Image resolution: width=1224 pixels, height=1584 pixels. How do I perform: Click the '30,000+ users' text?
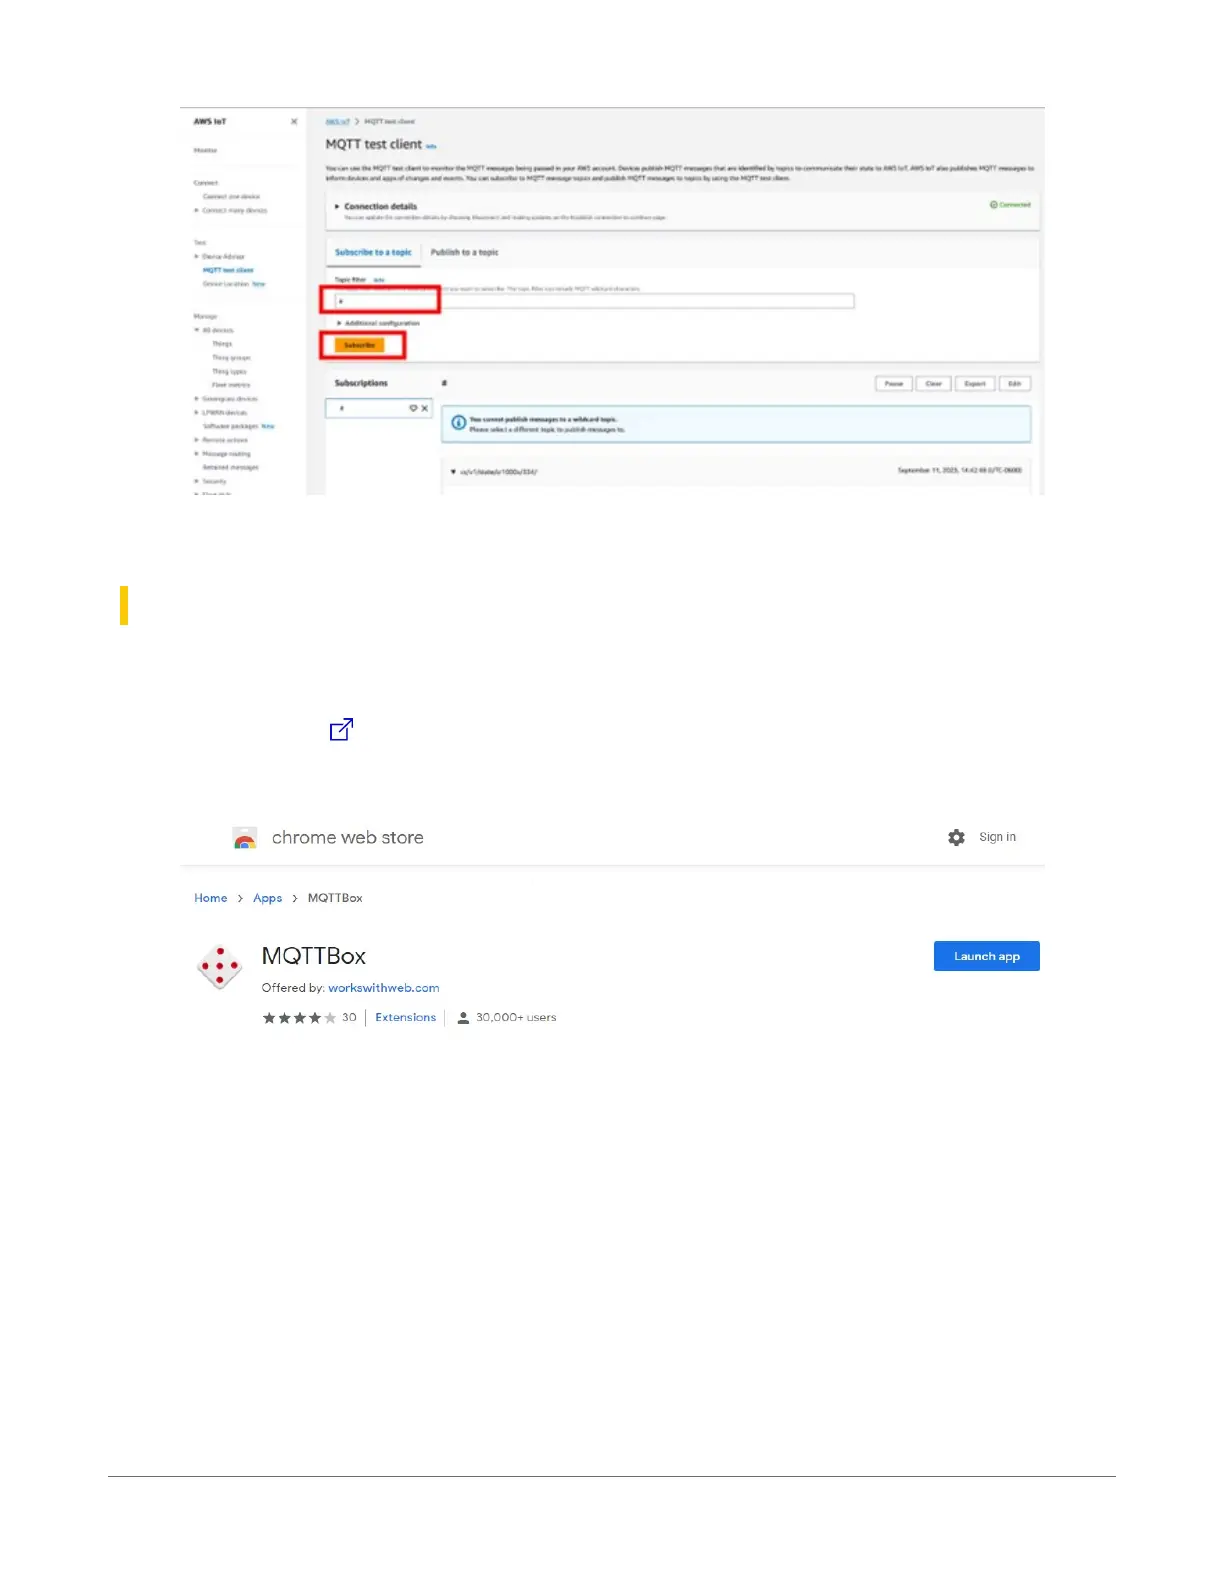coord(516,1018)
